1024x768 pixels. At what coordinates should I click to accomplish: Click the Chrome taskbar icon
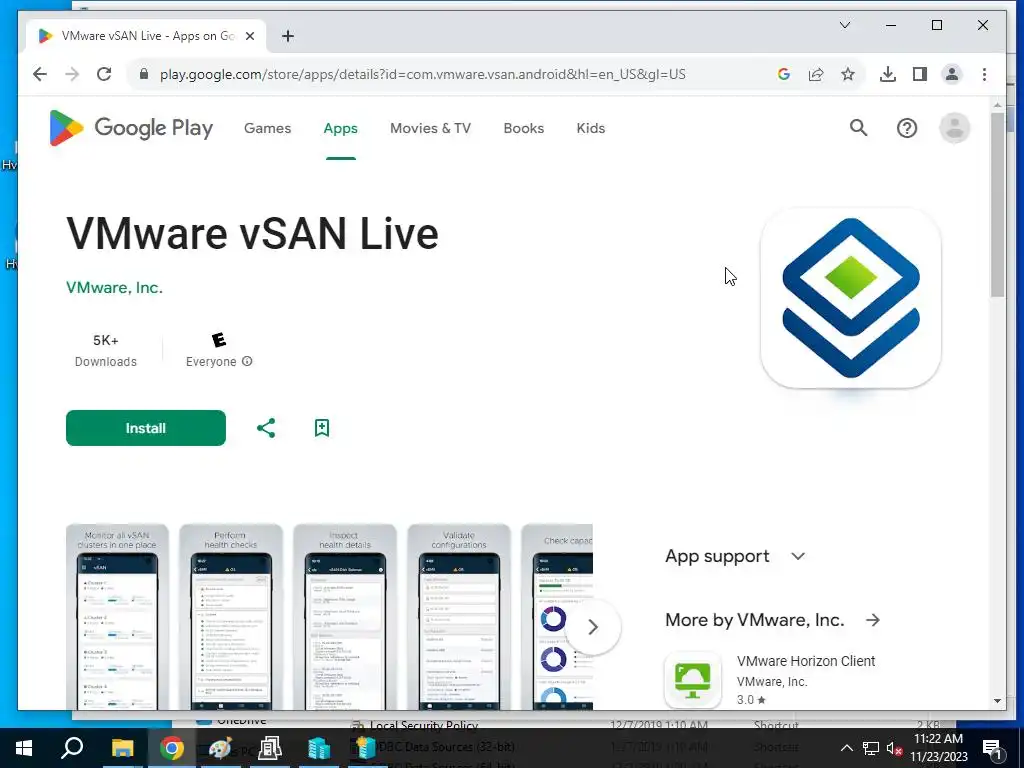pos(172,748)
